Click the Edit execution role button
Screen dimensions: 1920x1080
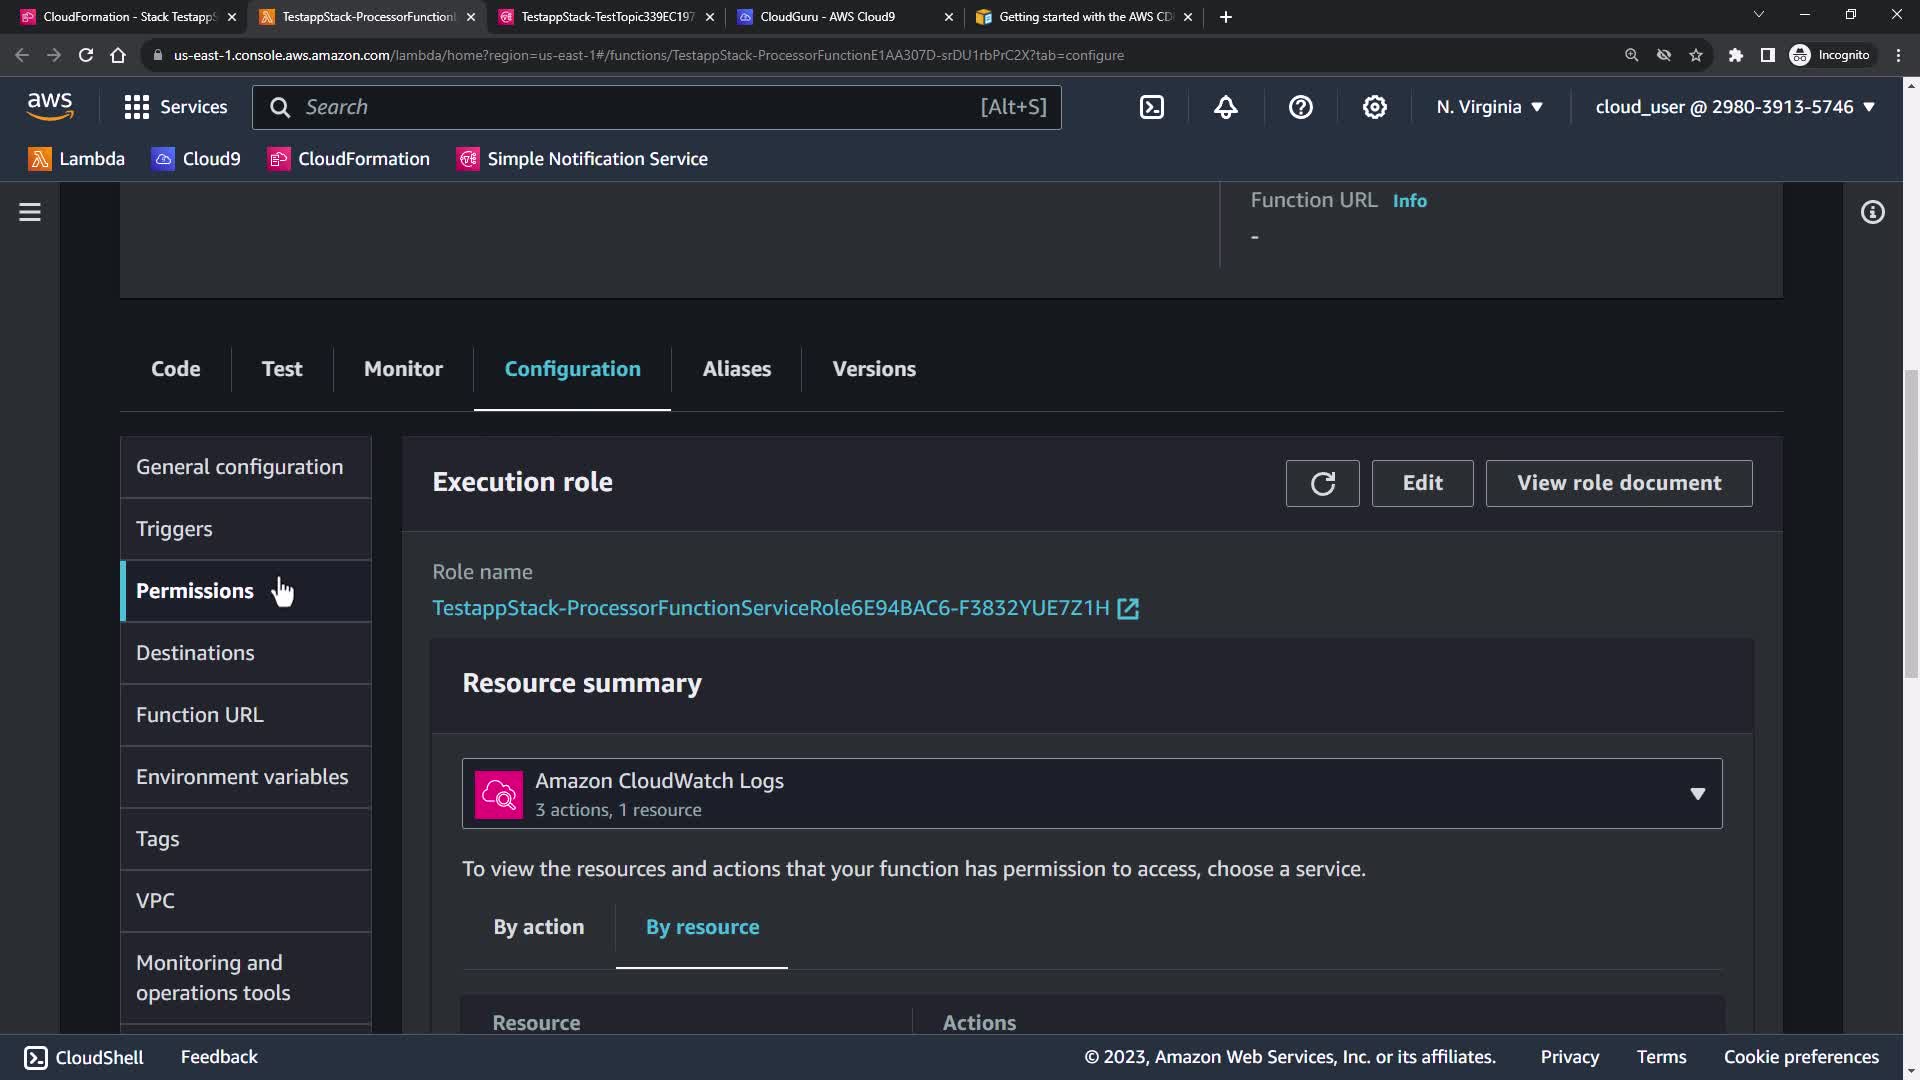tap(1422, 484)
